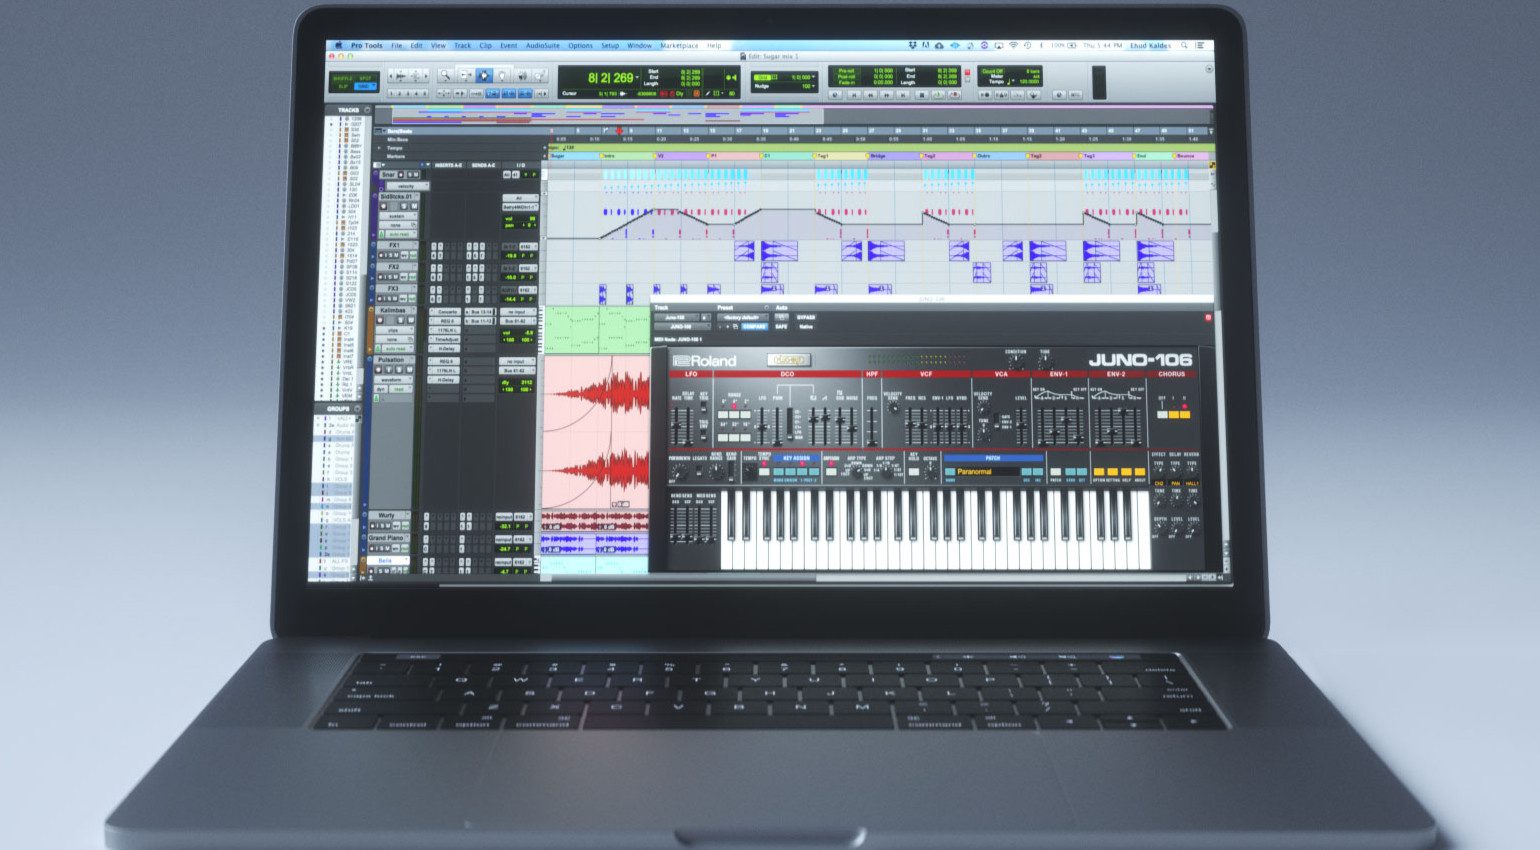
Task: Open the GROUPS list pop-up menu
Action: click(x=357, y=408)
